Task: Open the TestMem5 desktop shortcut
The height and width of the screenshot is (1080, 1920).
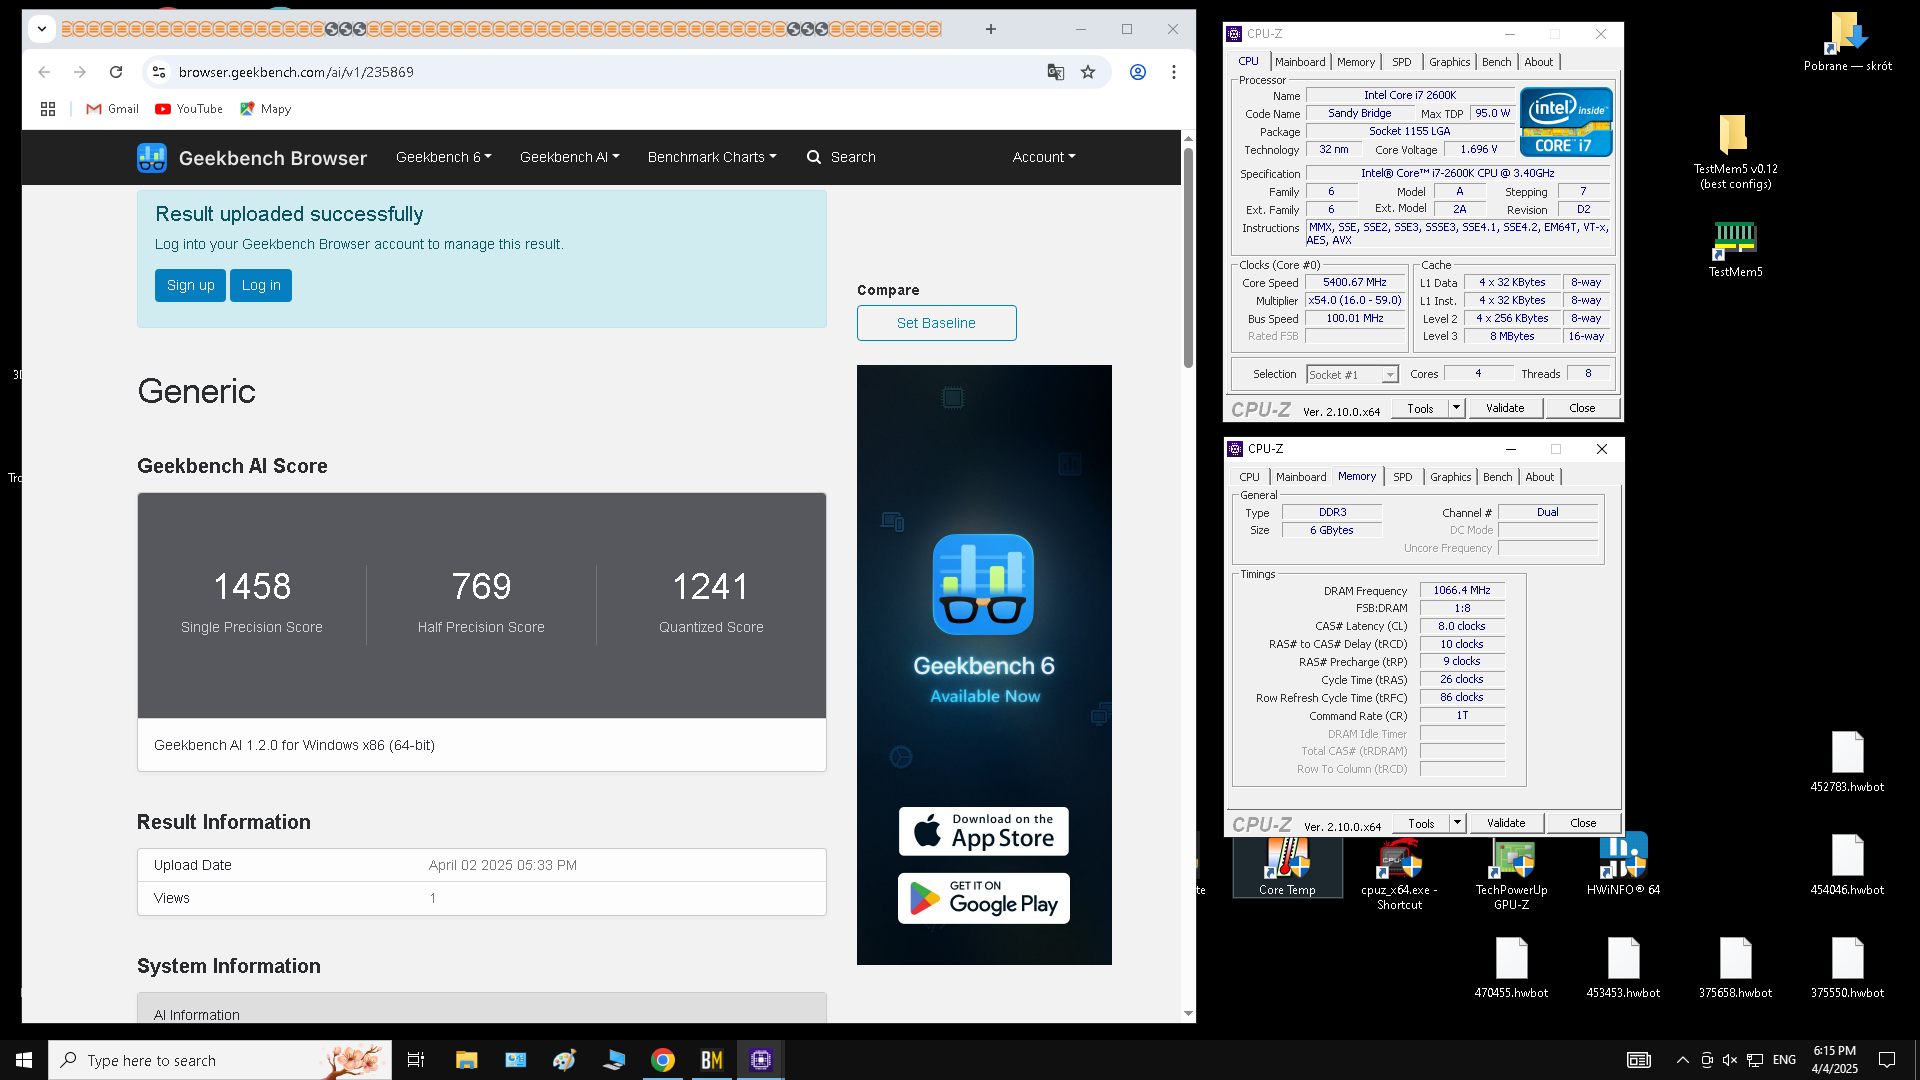Action: (x=1735, y=249)
